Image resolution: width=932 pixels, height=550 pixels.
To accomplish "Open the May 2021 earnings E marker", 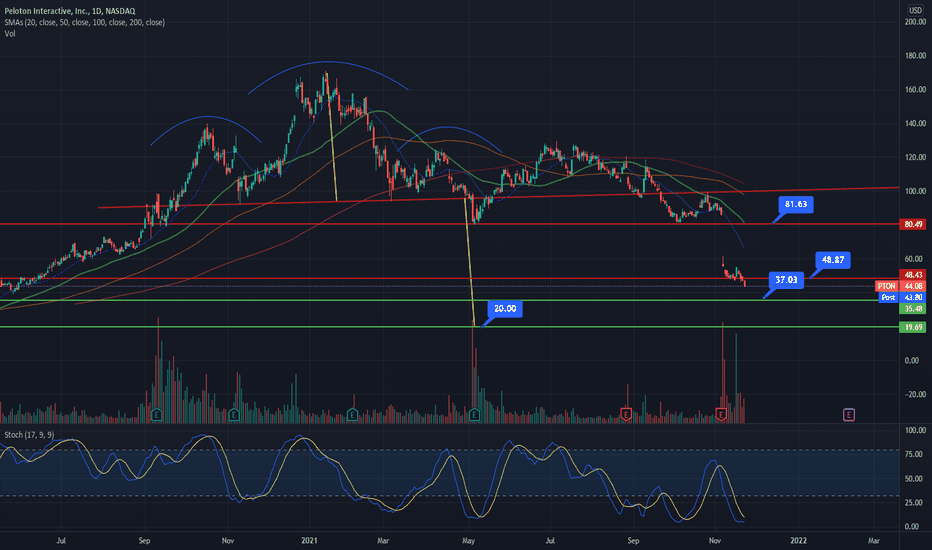I will pyautogui.click(x=474, y=414).
